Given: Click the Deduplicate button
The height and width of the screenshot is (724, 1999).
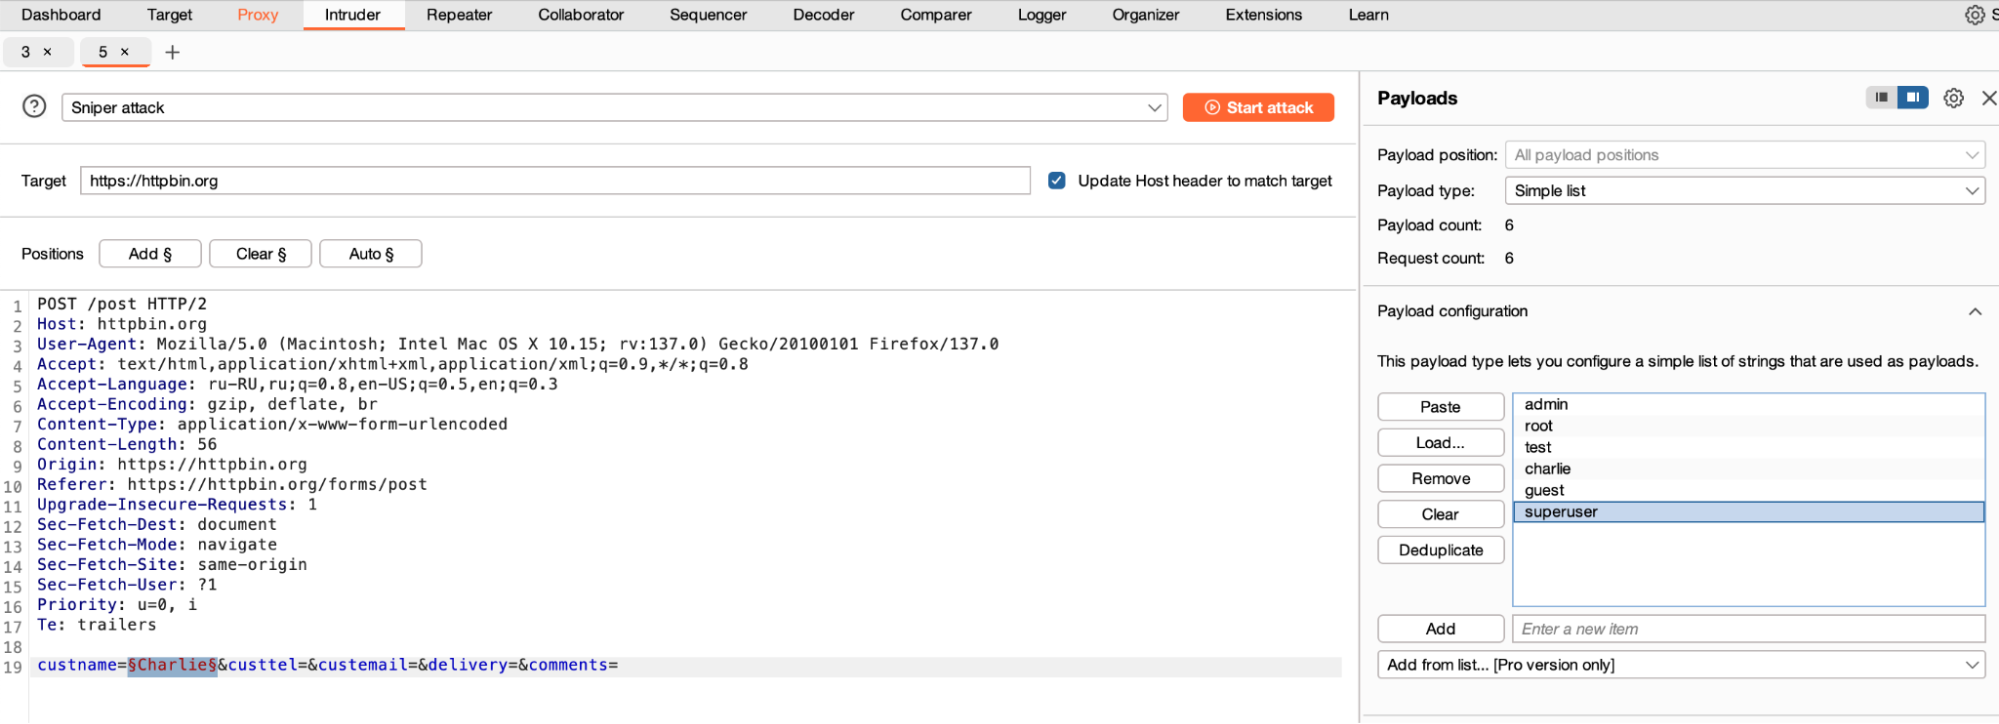Looking at the screenshot, I should [1440, 550].
